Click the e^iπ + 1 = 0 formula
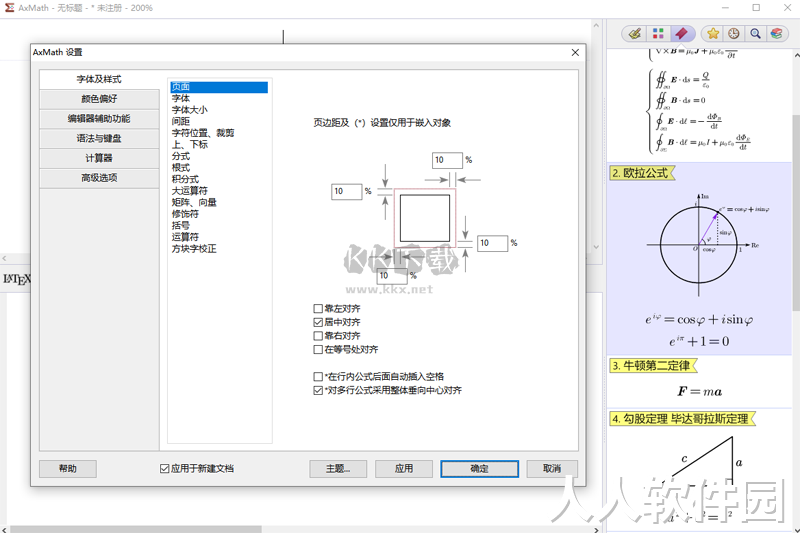Image resolution: width=800 pixels, height=533 pixels. click(699, 341)
